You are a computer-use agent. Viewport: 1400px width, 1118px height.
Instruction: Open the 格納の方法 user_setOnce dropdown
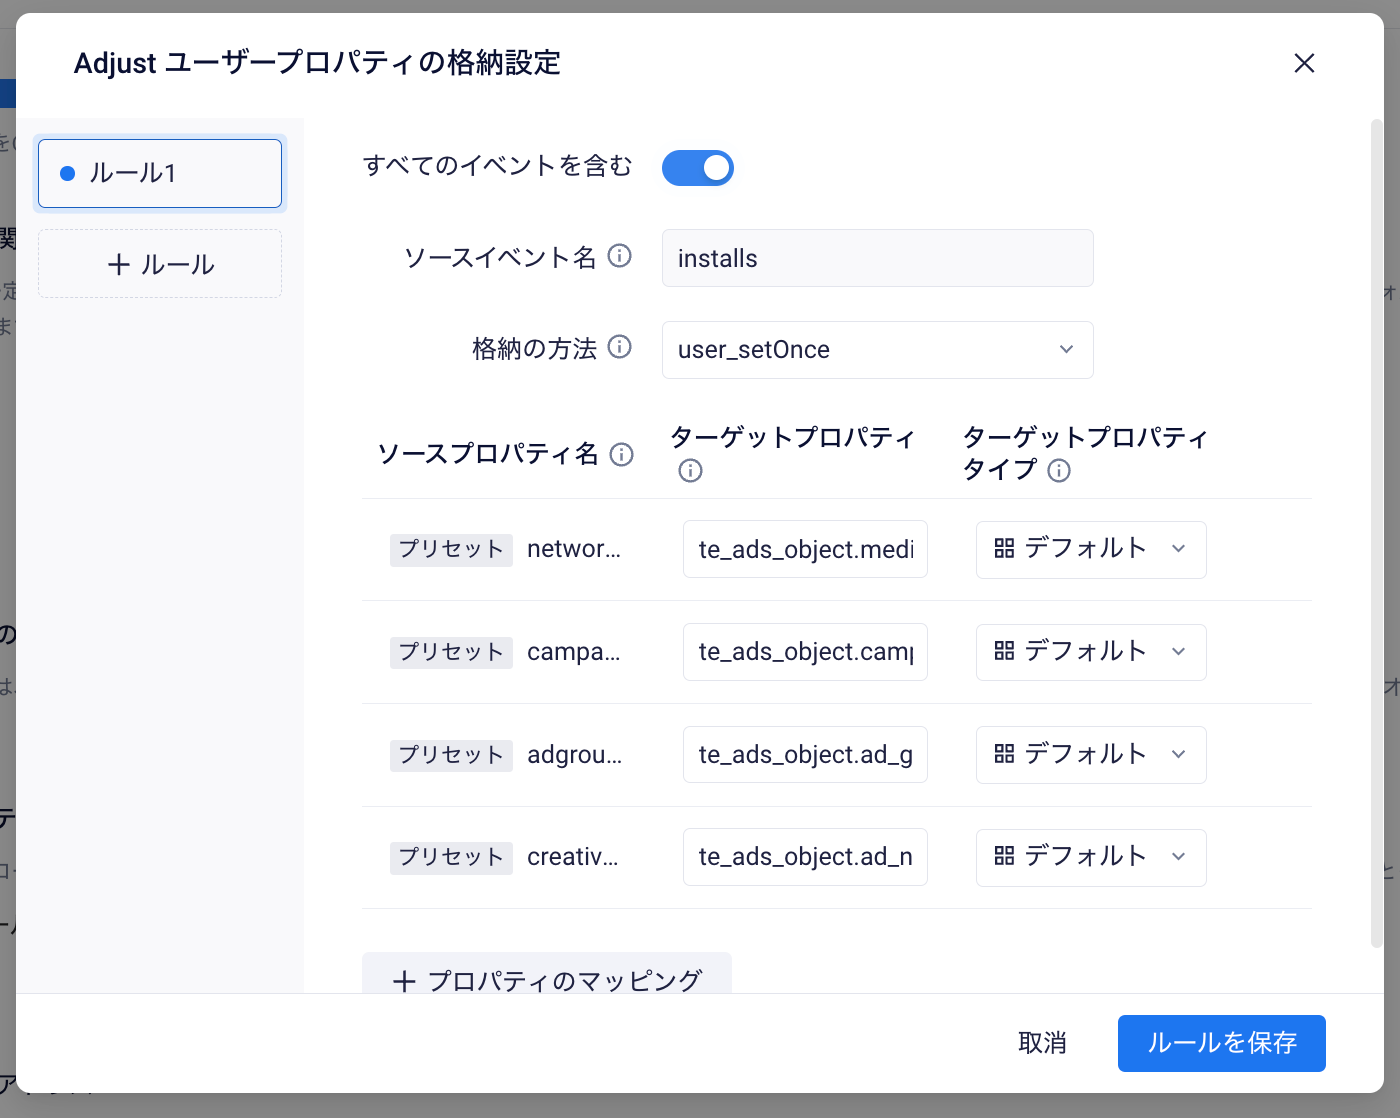[877, 350]
